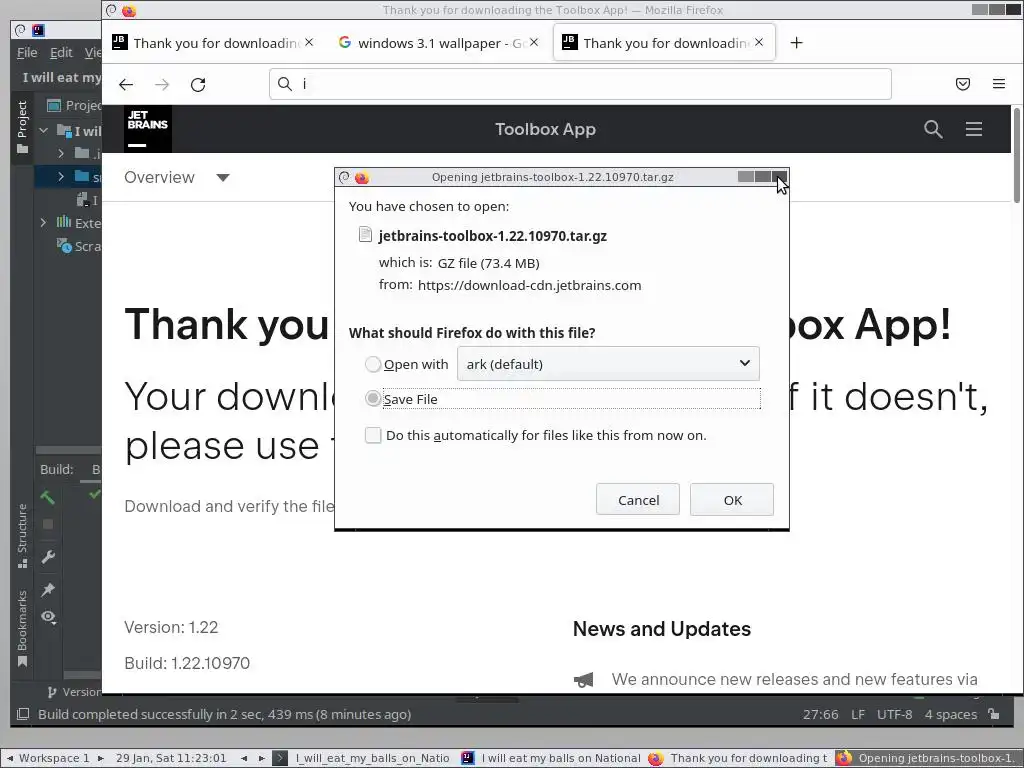The width and height of the screenshot is (1024, 768).
Task: Expand the selected src folder in IDE
Action: [61, 176]
